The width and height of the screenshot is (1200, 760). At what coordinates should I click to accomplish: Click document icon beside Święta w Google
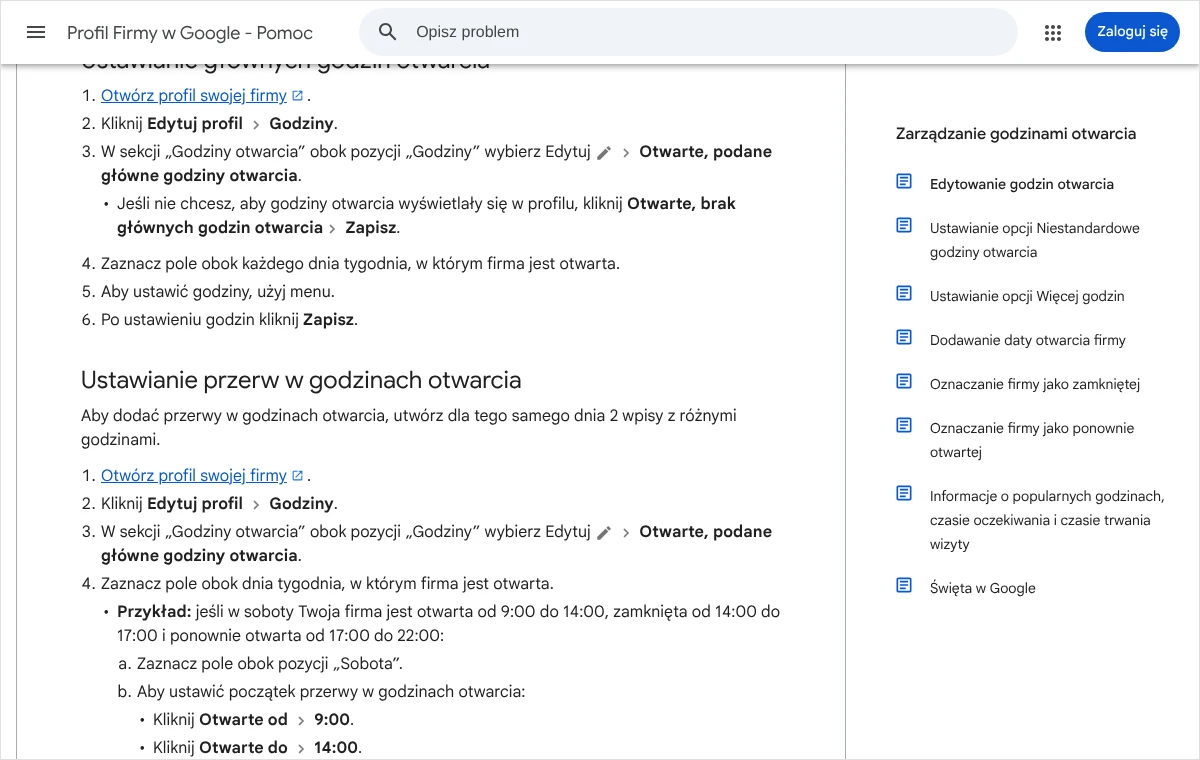tap(904, 586)
